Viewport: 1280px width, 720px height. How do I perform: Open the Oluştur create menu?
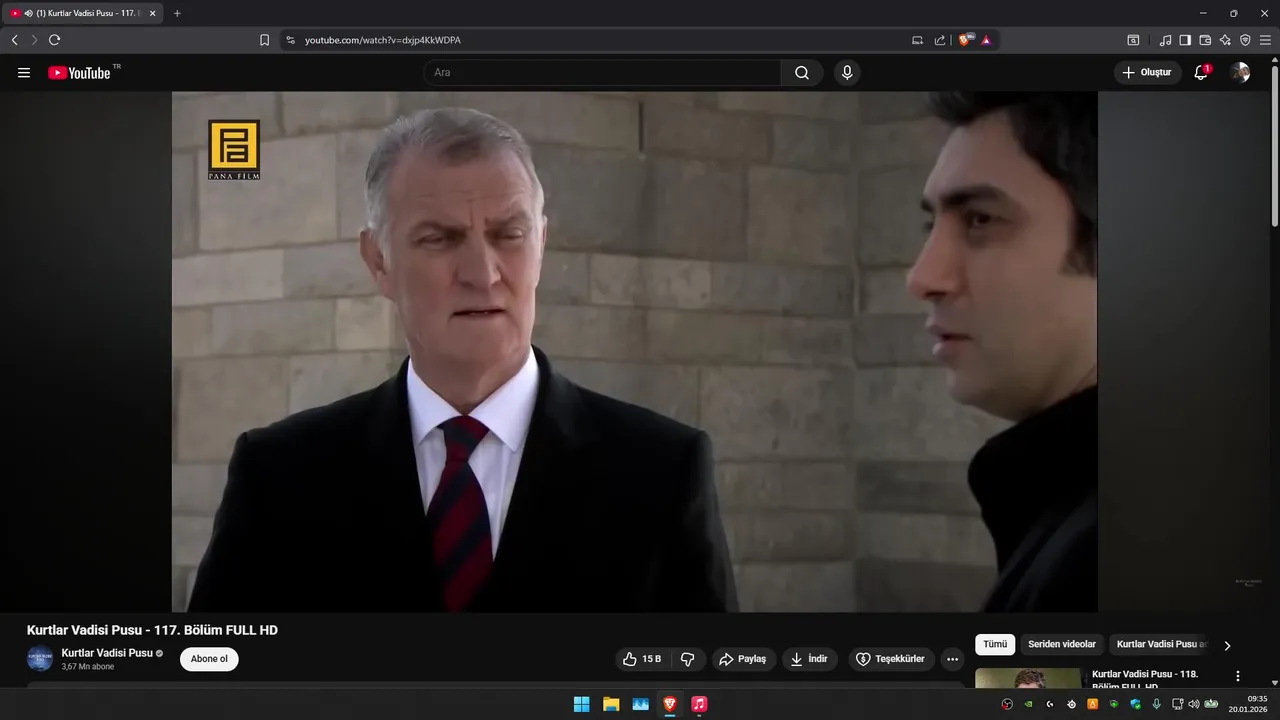(x=1147, y=73)
